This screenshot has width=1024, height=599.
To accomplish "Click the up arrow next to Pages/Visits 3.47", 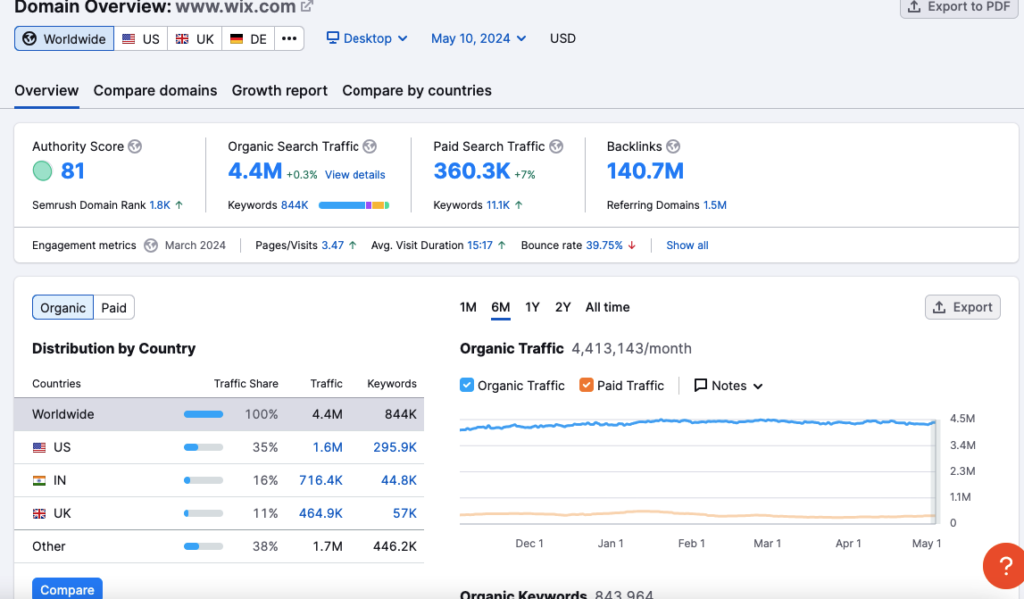I will [x=353, y=246].
